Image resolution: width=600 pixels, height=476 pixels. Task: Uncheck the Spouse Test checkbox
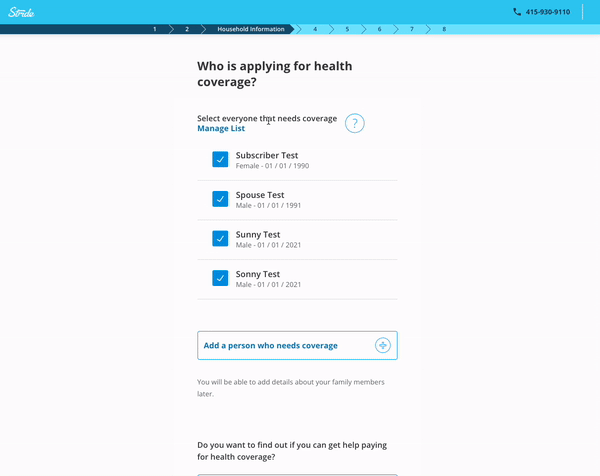click(220, 199)
